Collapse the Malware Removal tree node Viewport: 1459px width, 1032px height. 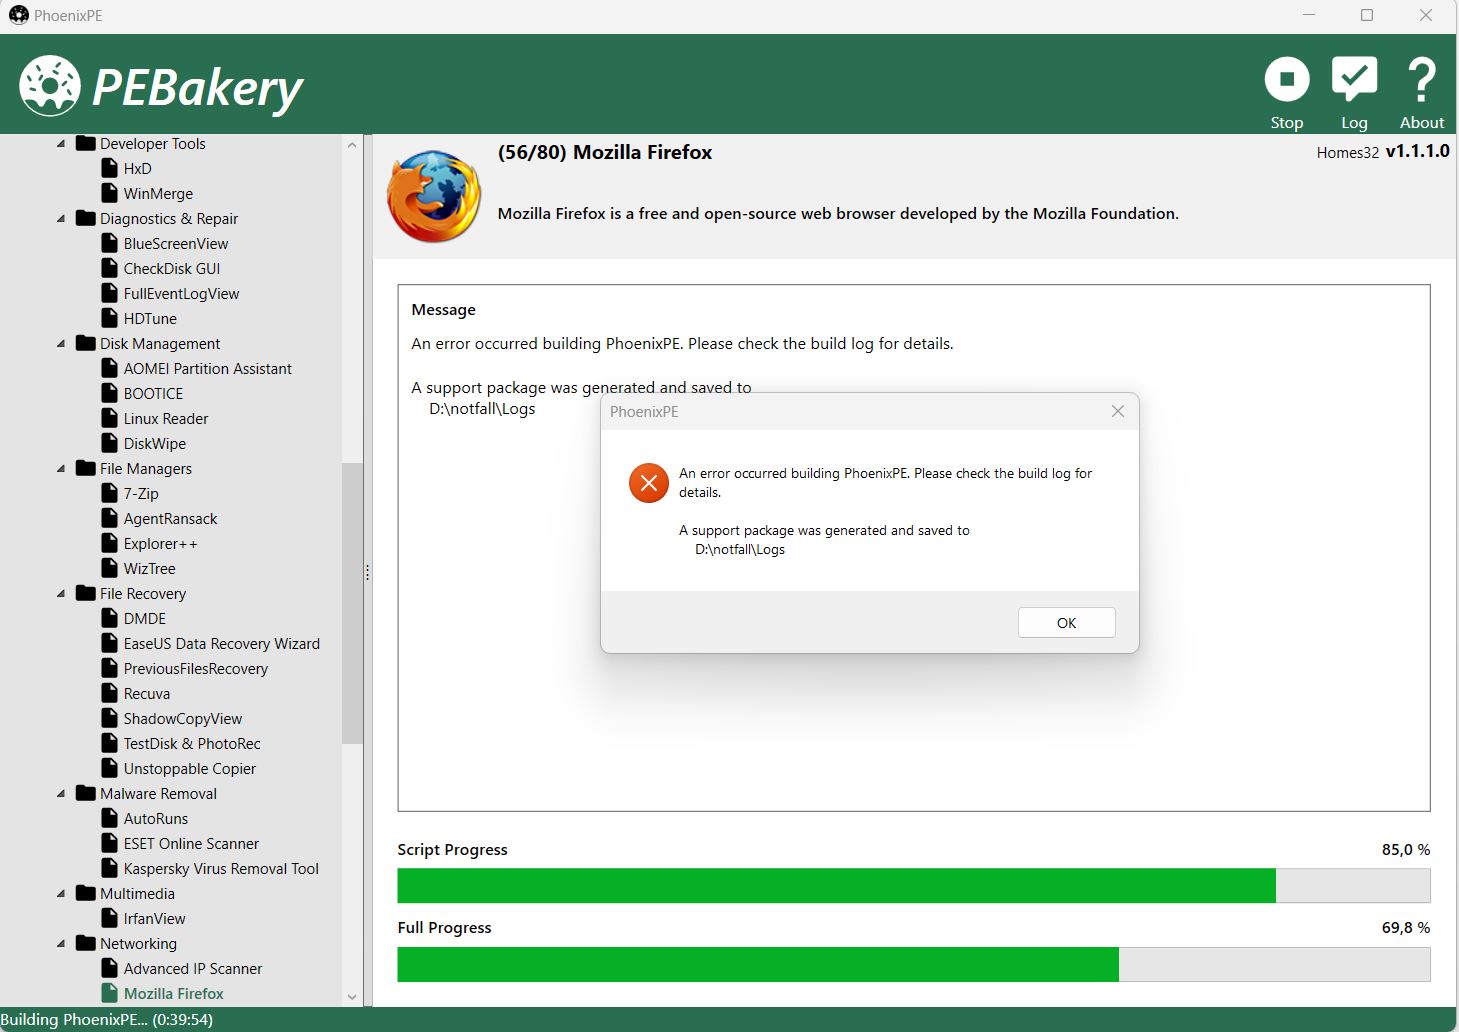61,794
